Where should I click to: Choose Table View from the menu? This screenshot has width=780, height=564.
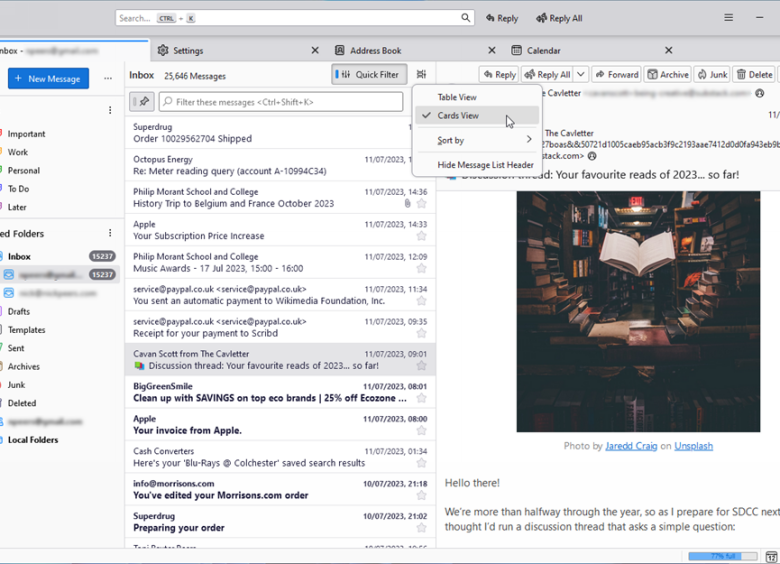point(457,97)
